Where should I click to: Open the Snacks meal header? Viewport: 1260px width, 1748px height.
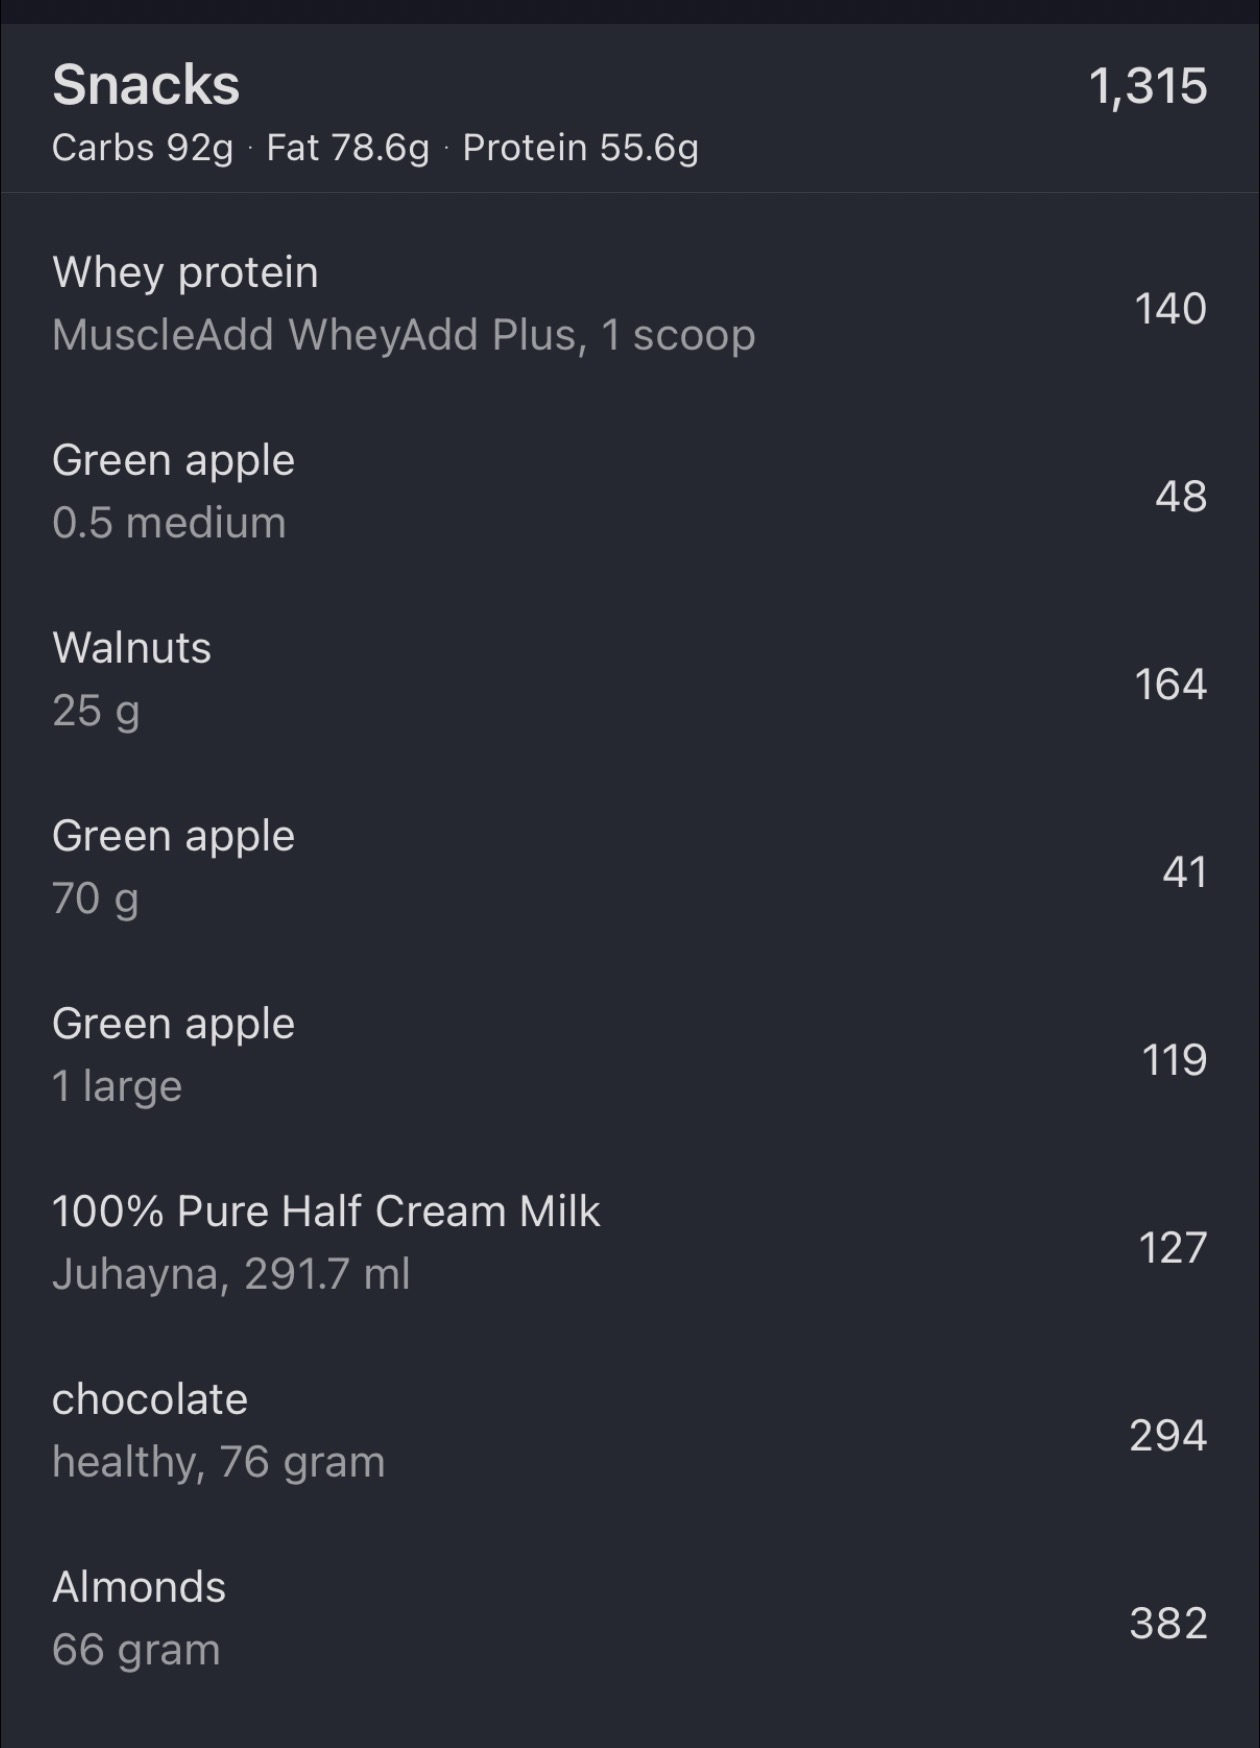click(x=146, y=85)
